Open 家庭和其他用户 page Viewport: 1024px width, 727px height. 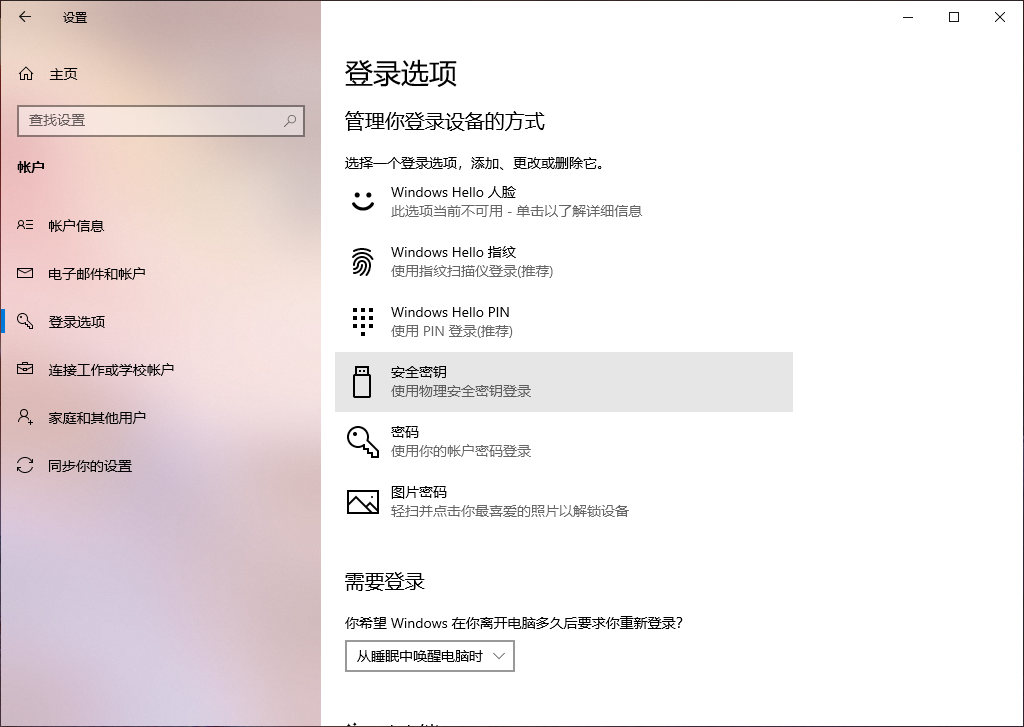tap(161, 417)
